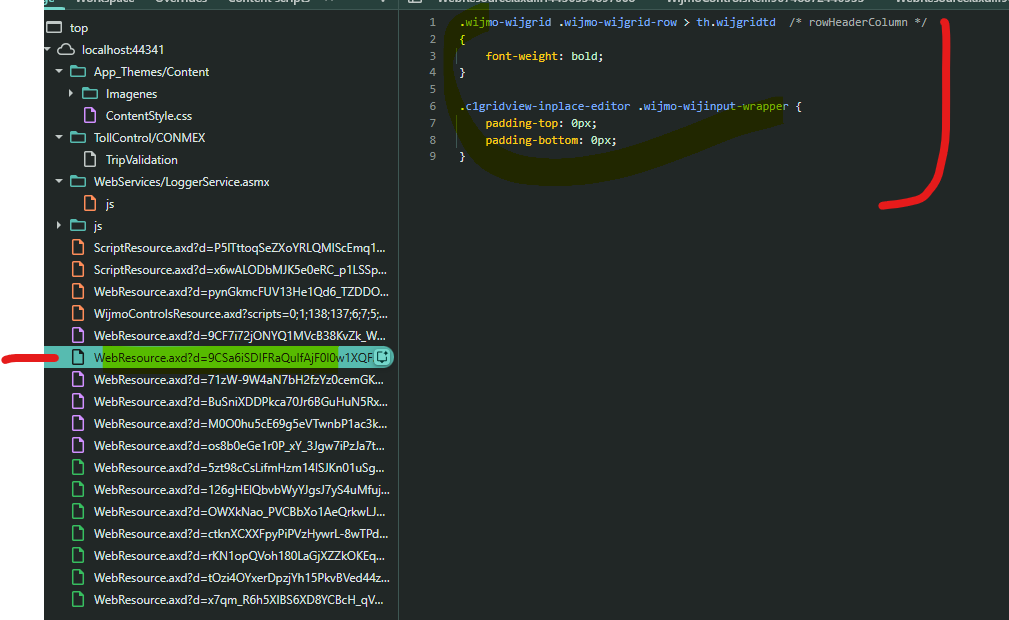Click line number 5 in the gutter

pos(432,89)
